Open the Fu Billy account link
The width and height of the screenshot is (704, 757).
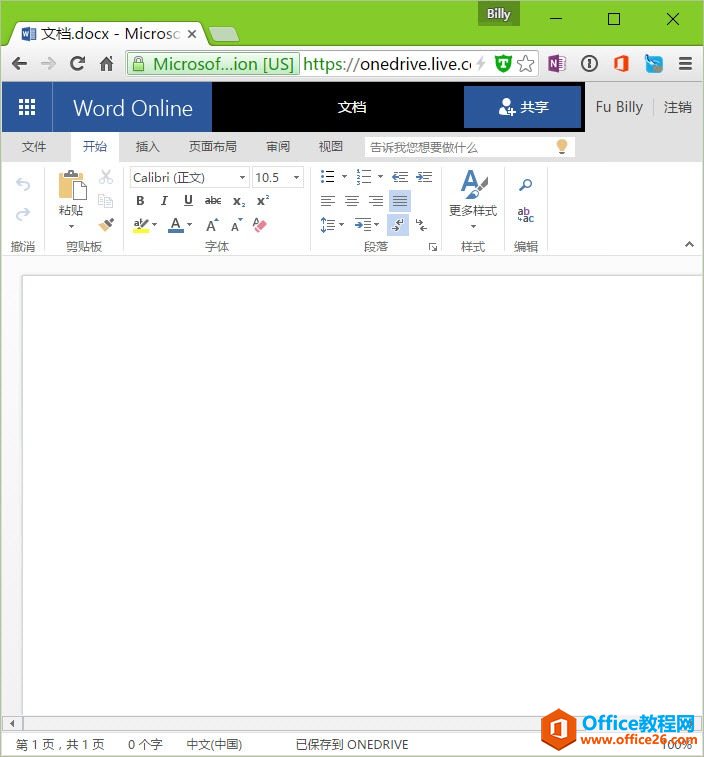coord(619,107)
